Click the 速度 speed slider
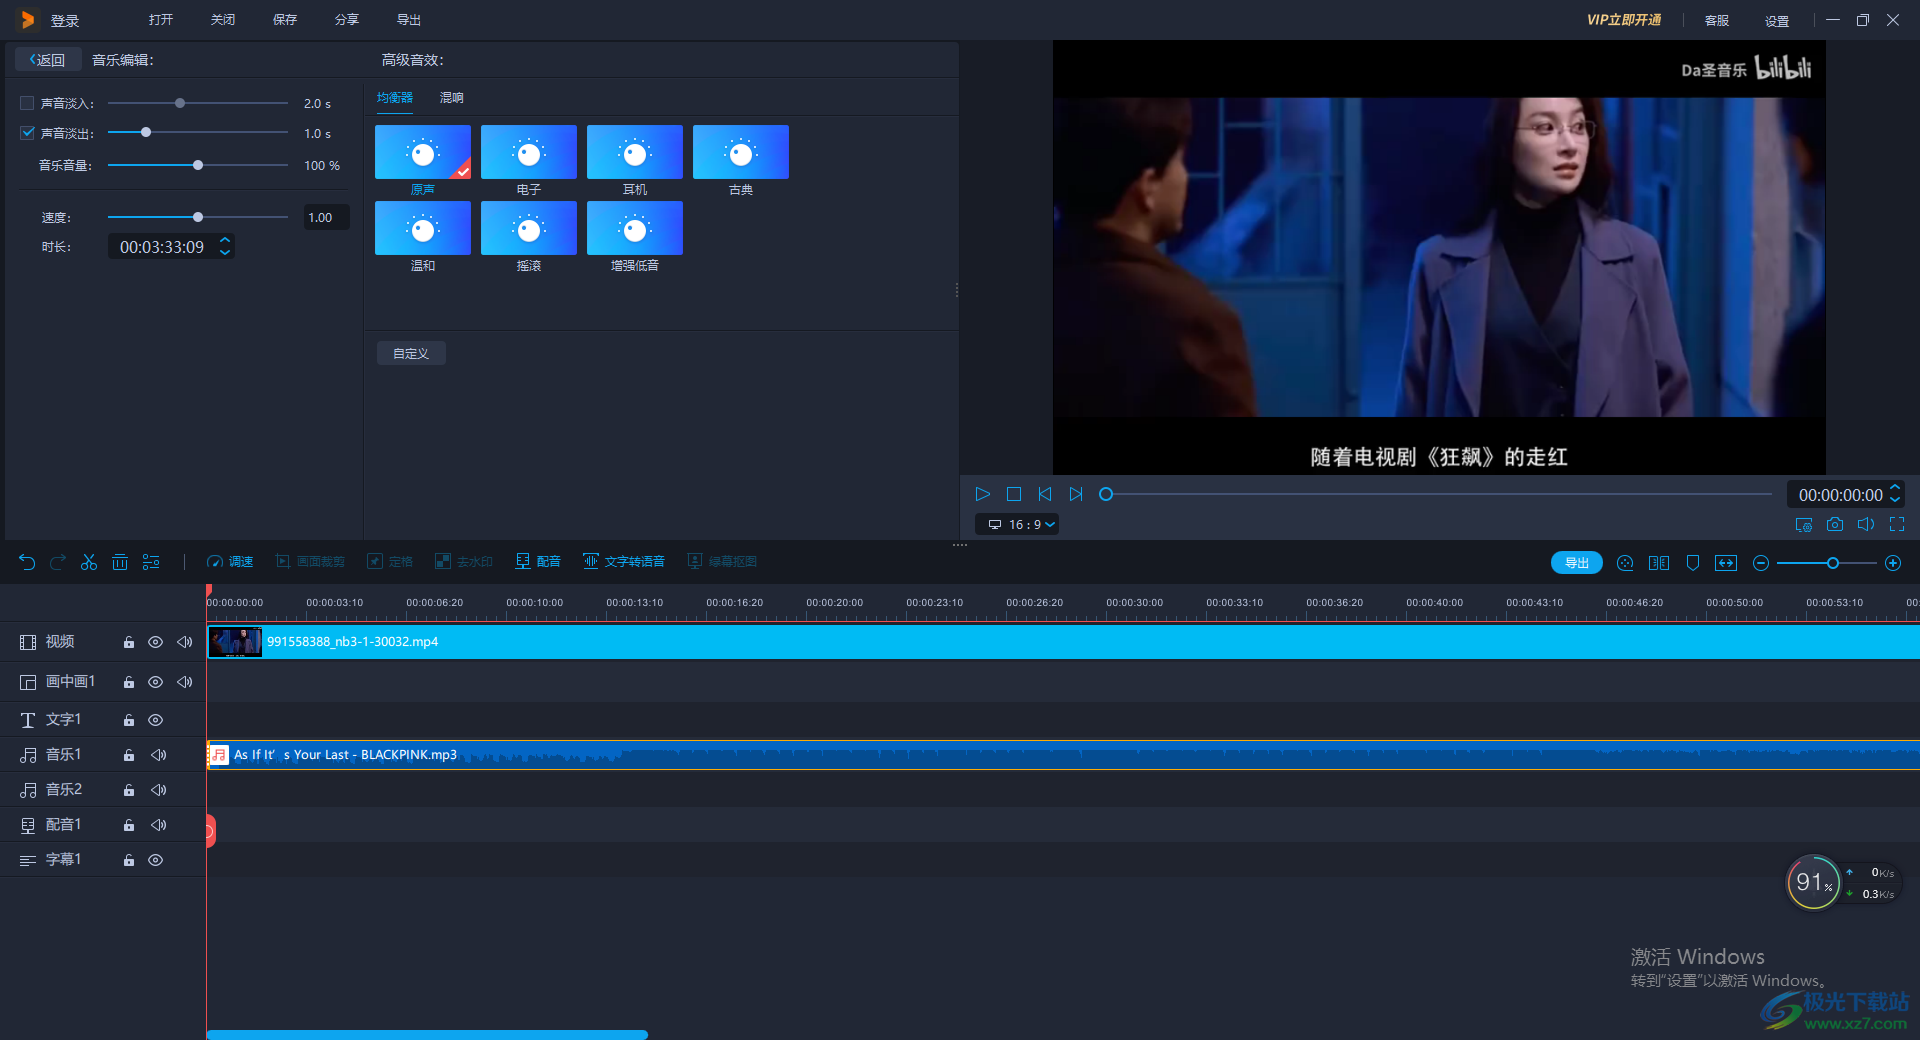The height and width of the screenshot is (1040, 1920). (198, 217)
